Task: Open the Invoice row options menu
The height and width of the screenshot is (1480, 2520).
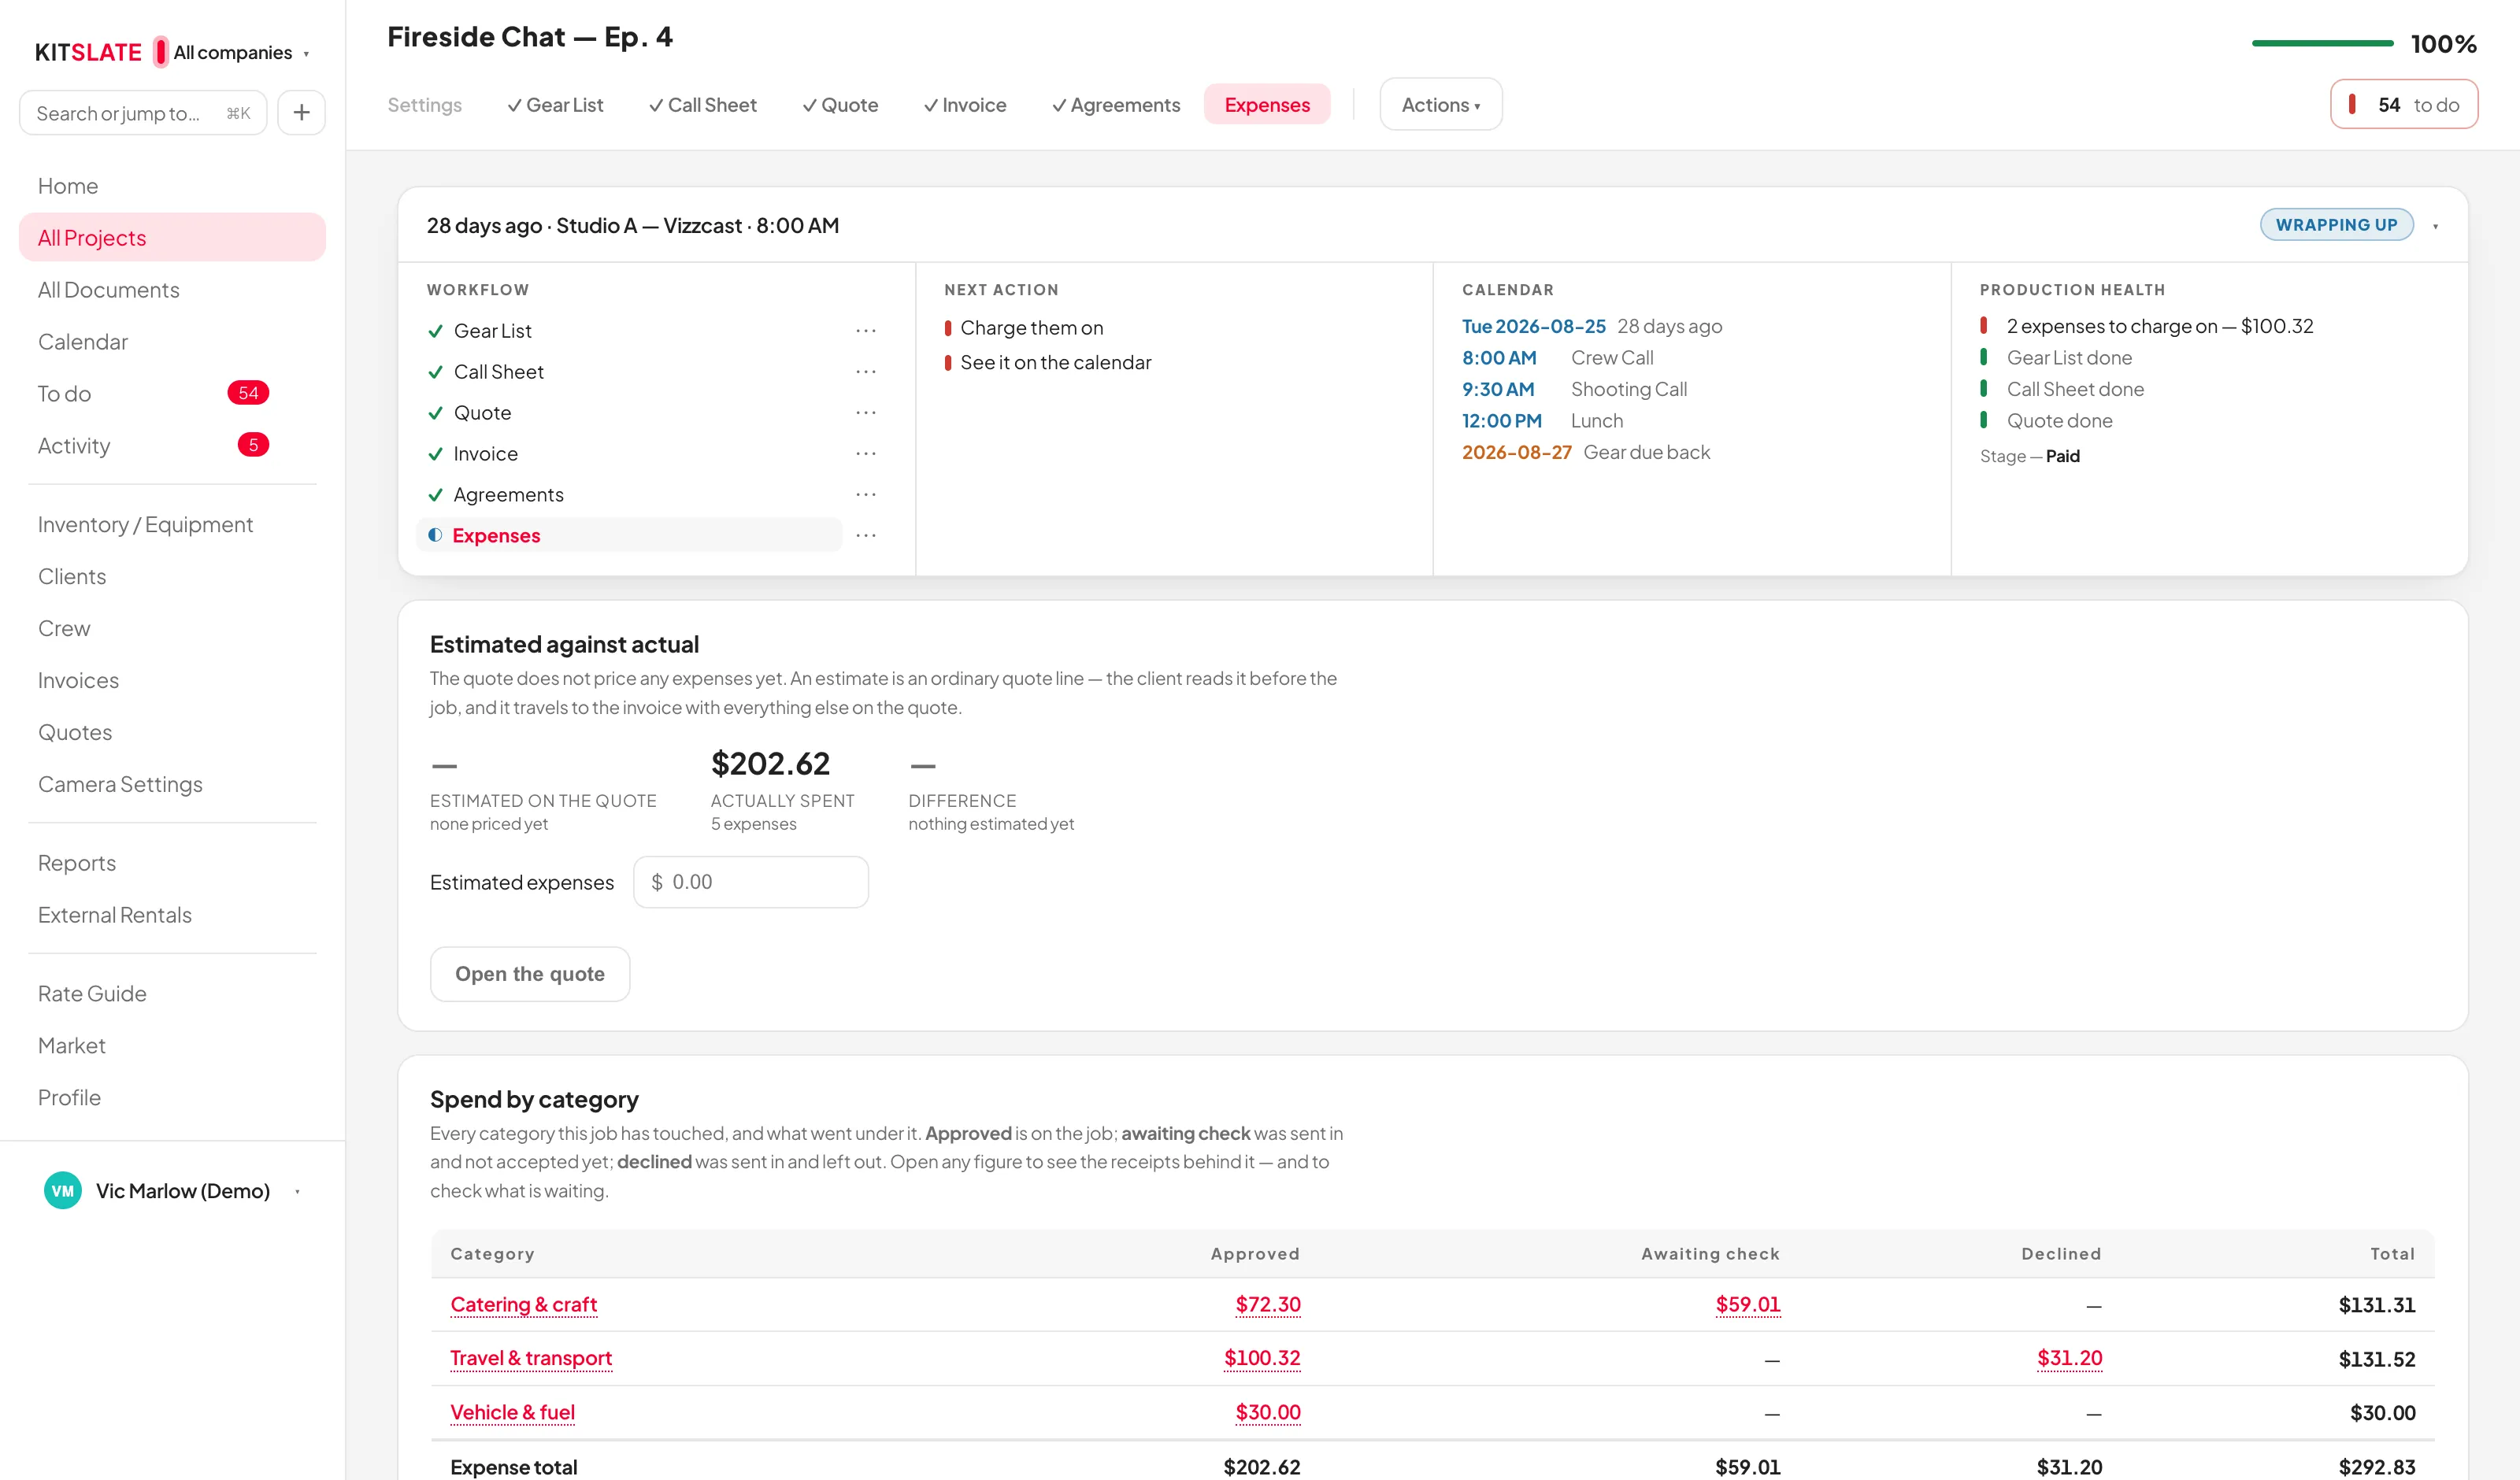Action: 866,454
